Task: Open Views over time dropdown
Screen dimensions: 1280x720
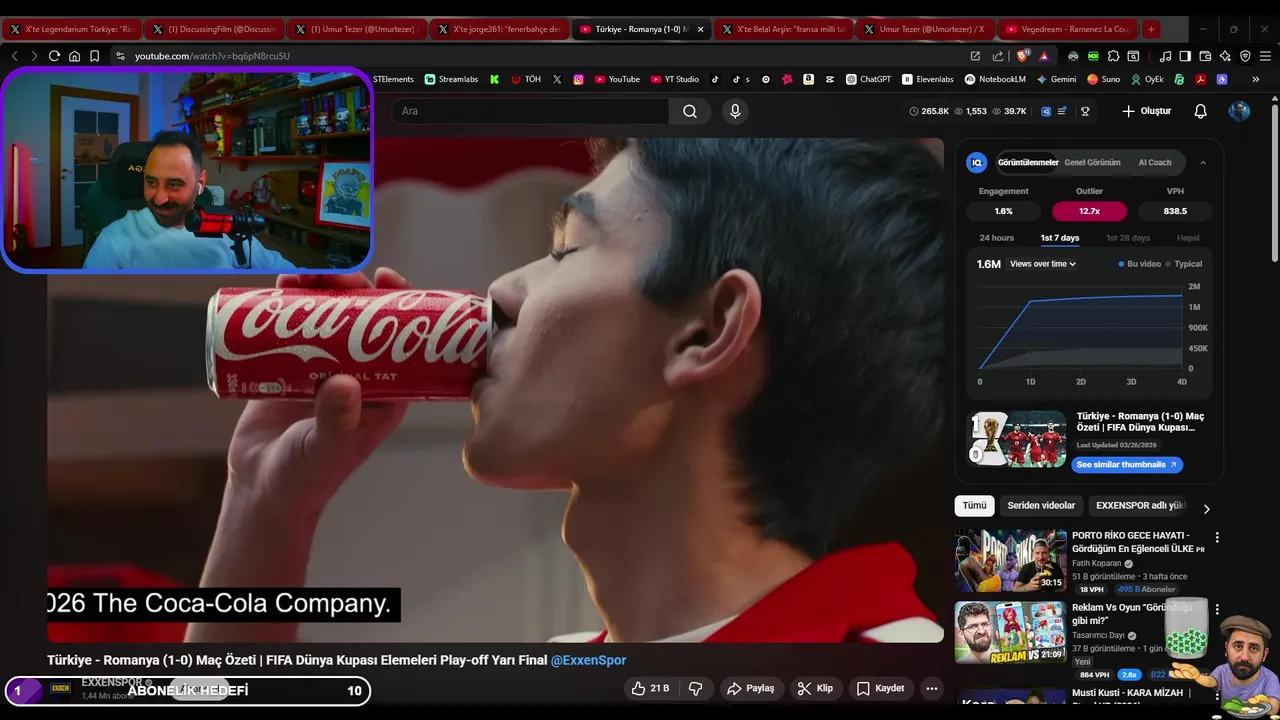Action: pyautogui.click(x=1043, y=264)
